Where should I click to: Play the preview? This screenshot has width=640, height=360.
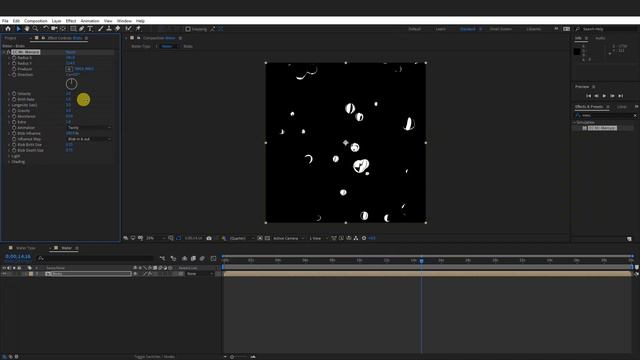click(604, 96)
